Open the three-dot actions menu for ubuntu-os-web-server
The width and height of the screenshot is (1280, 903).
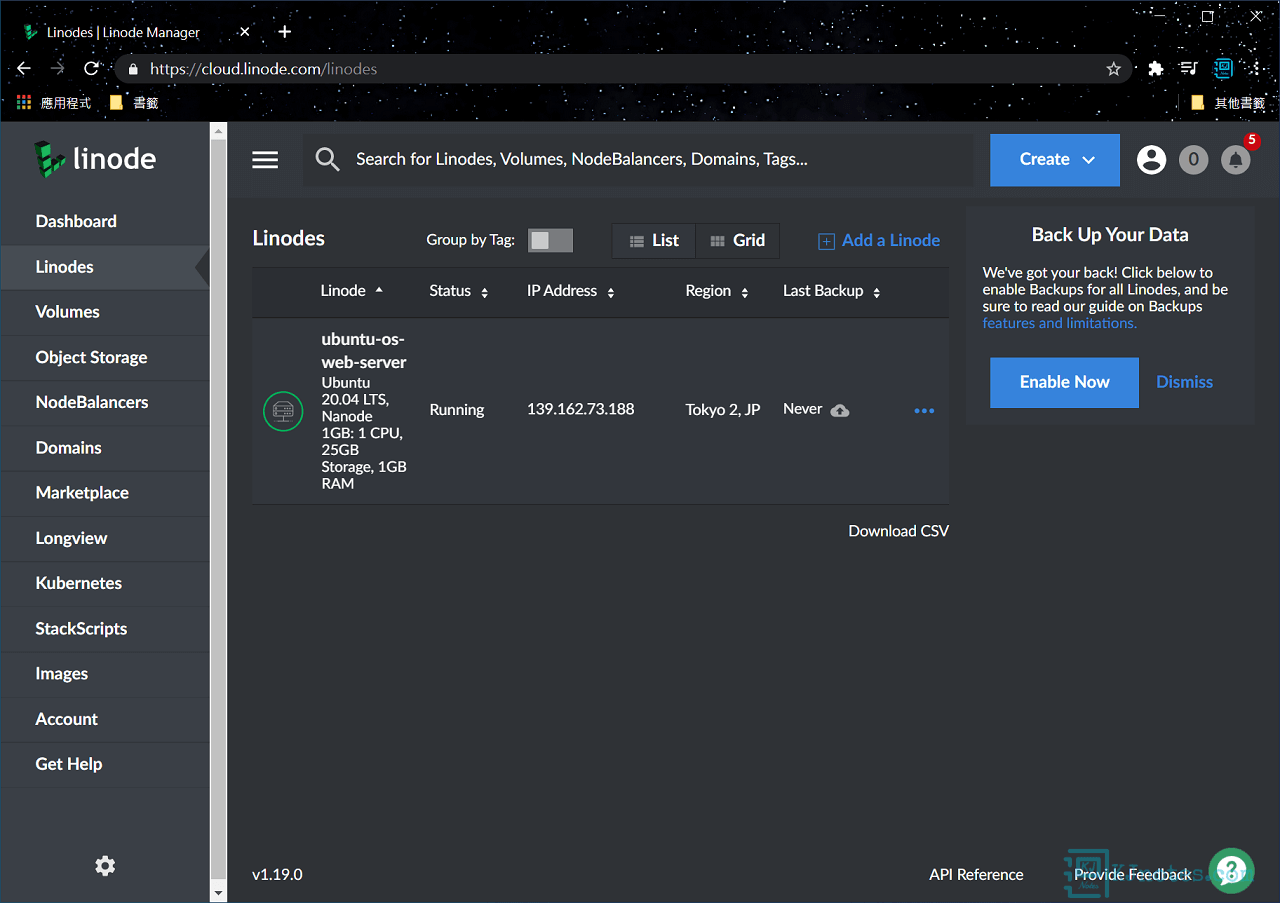[924, 411]
